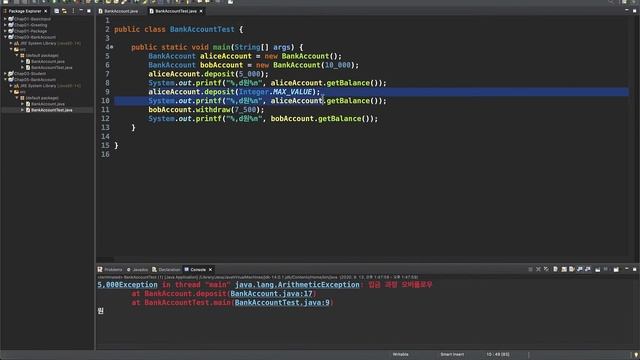
Task: Open the Problems tab
Action: coord(110,269)
